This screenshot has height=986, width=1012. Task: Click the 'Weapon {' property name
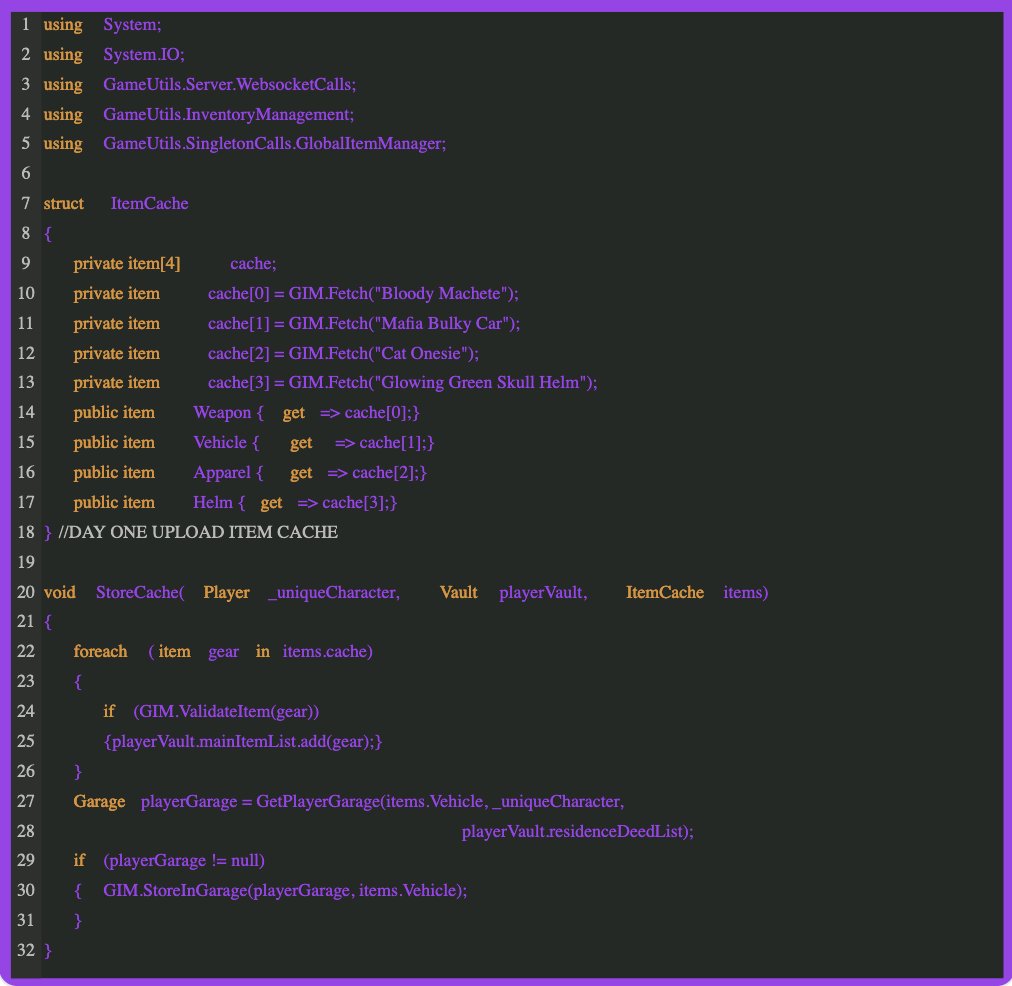(x=228, y=412)
